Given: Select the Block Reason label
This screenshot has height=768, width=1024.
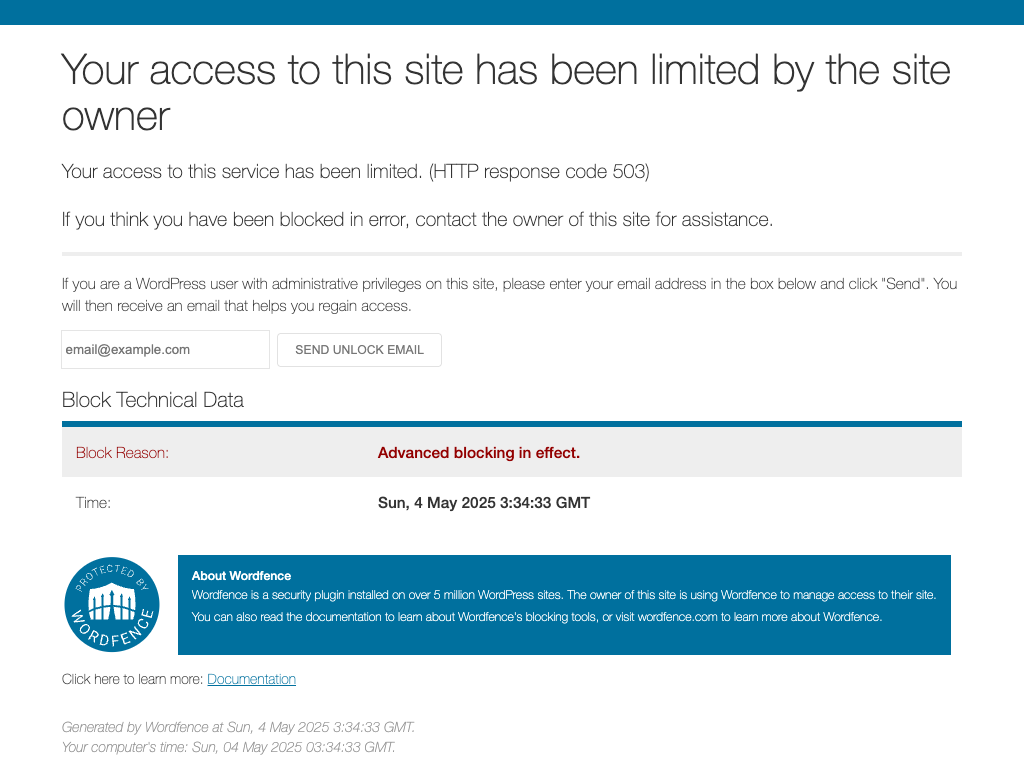Looking at the screenshot, I should 122,453.
